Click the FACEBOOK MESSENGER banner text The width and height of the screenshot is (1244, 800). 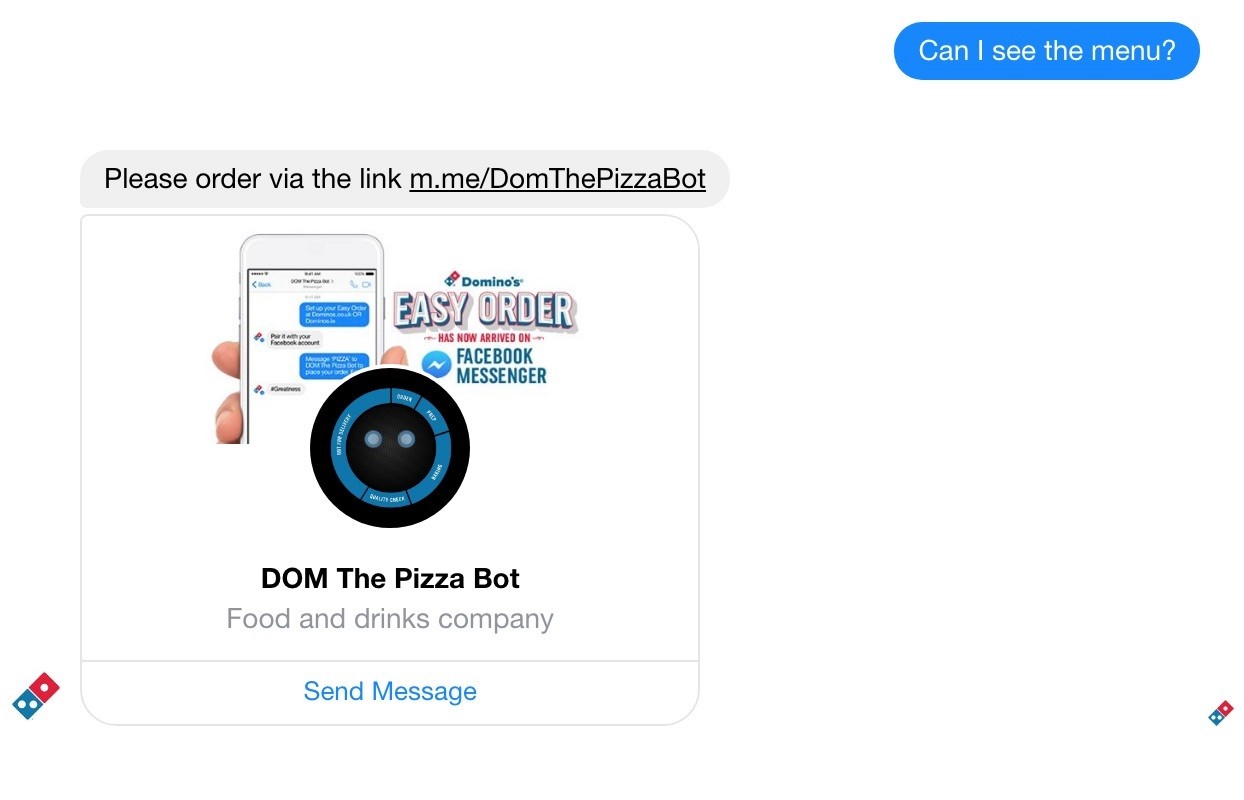click(x=501, y=366)
